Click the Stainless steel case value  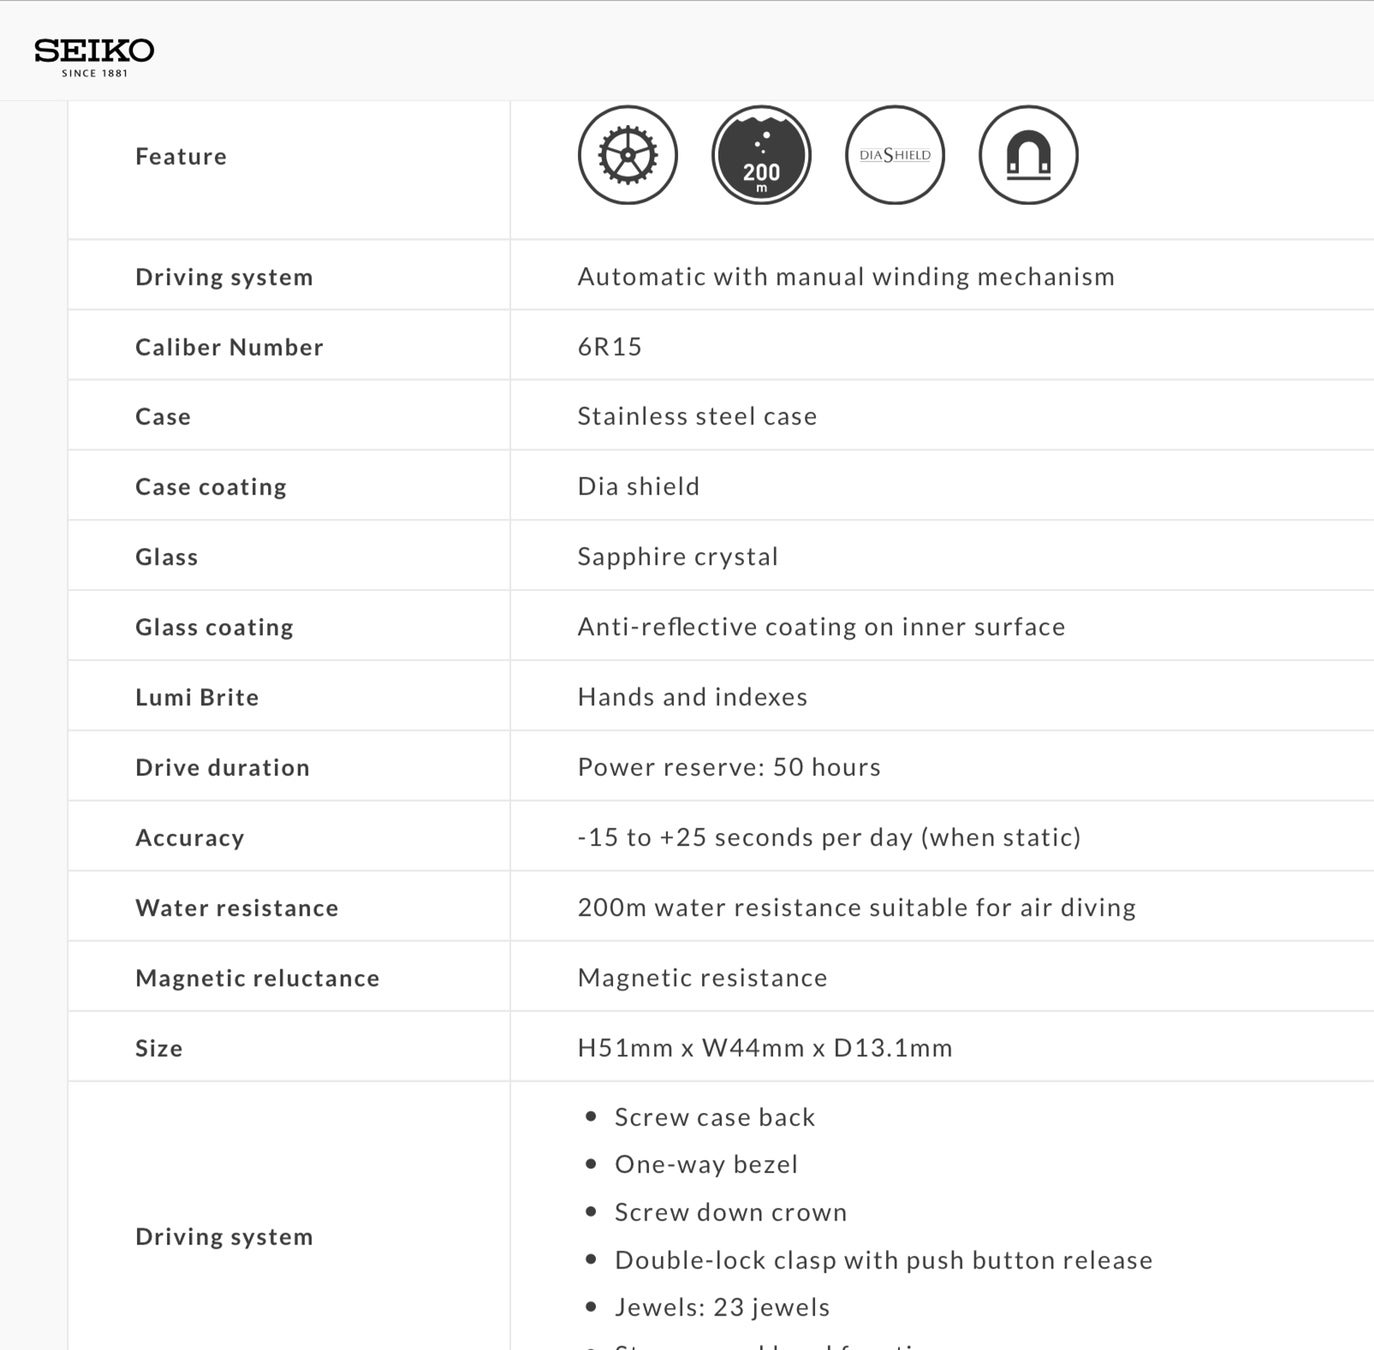(x=697, y=417)
